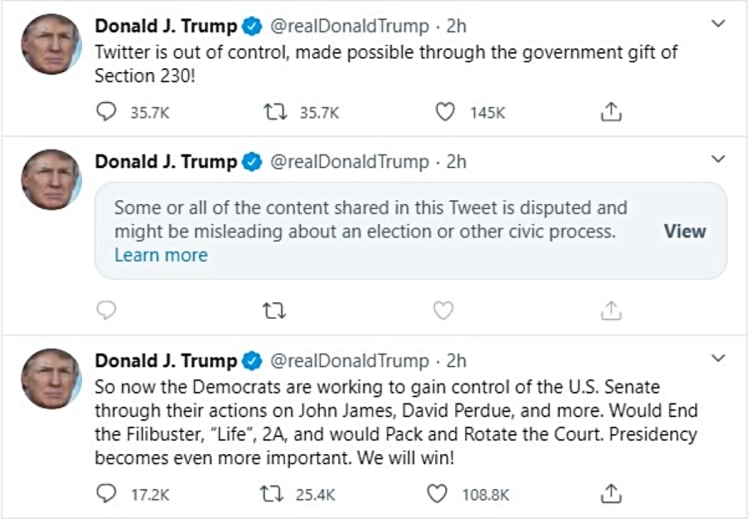Like the disputed content tweet
The width and height of the screenshot is (750, 519).
[x=444, y=311]
